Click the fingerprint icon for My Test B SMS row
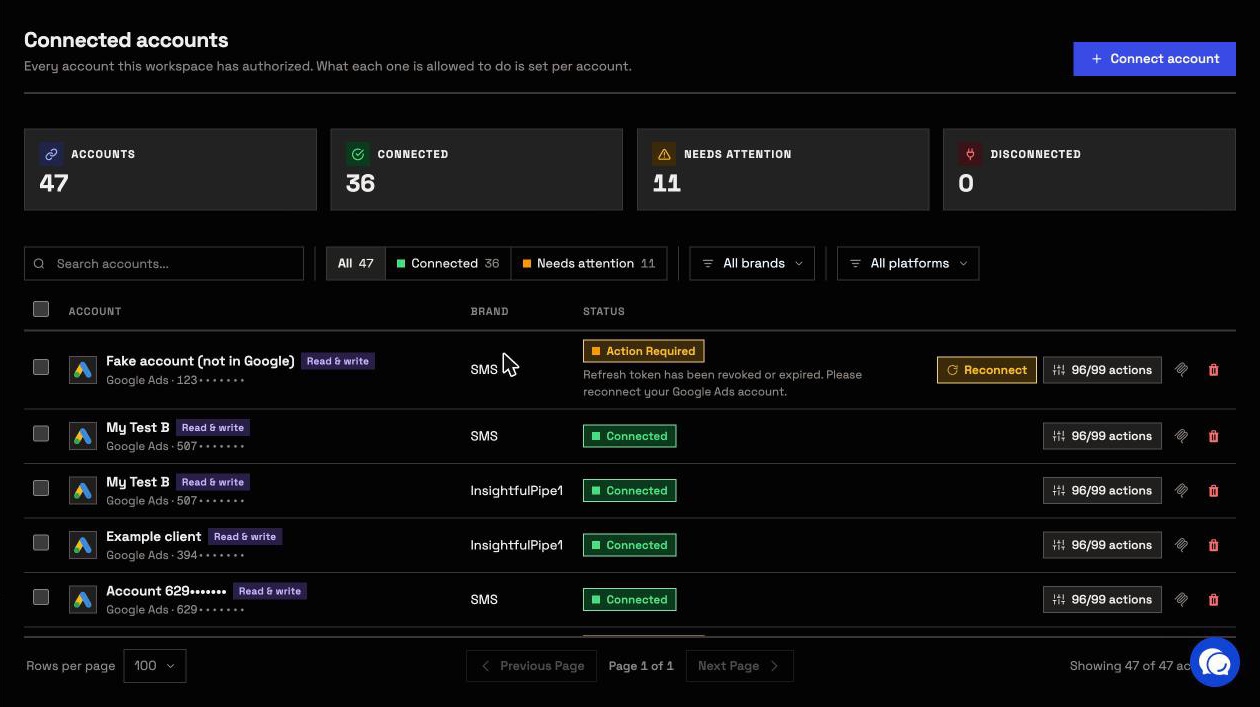1260x707 pixels. pos(1181,436)
